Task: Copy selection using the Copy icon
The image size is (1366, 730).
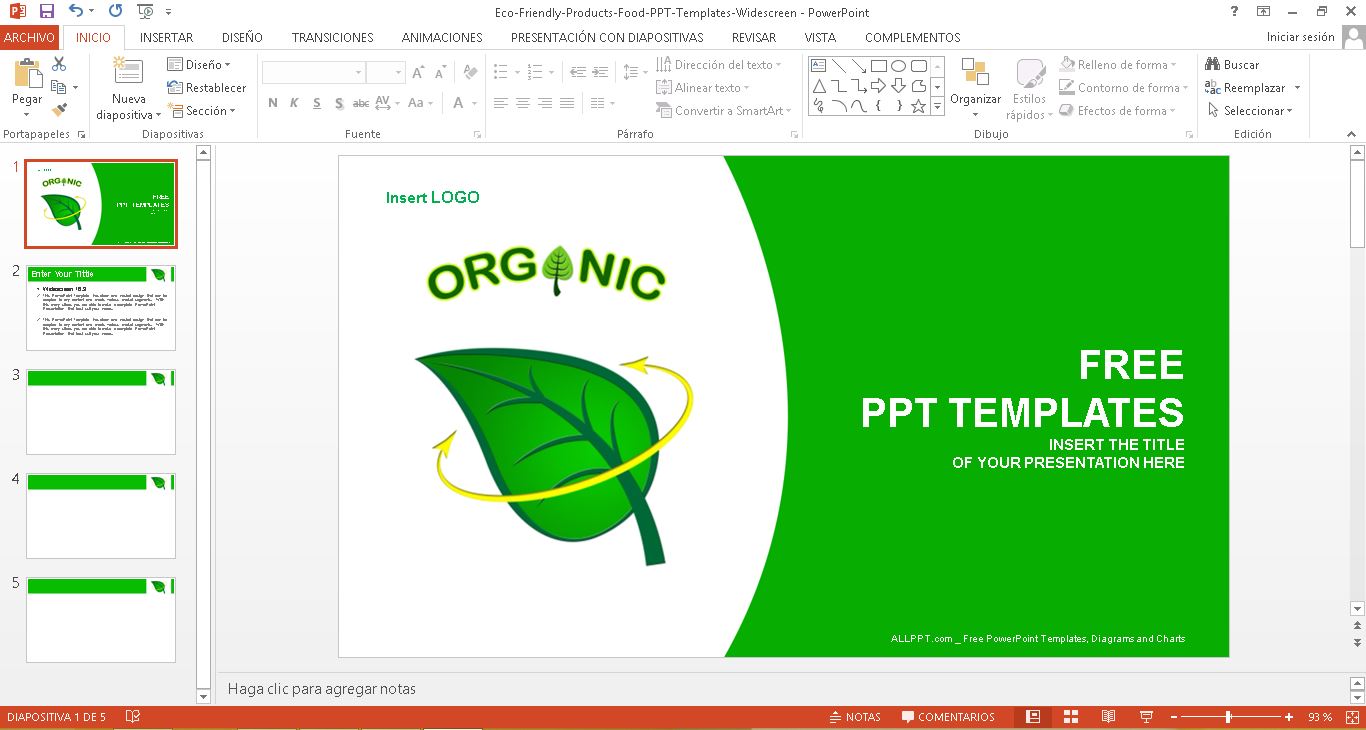Action: pos(59,88)
